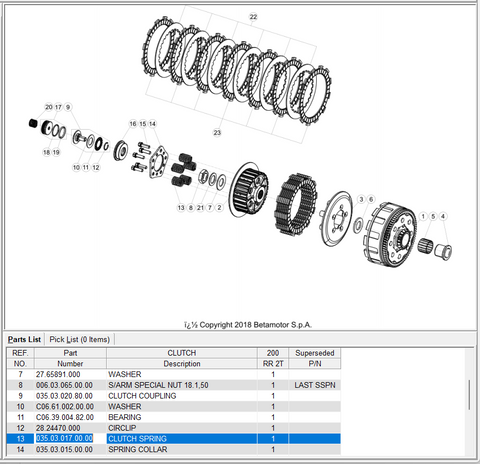Click callout number 14 in the diagram
The image size is (480, 464).
[152, 124]
